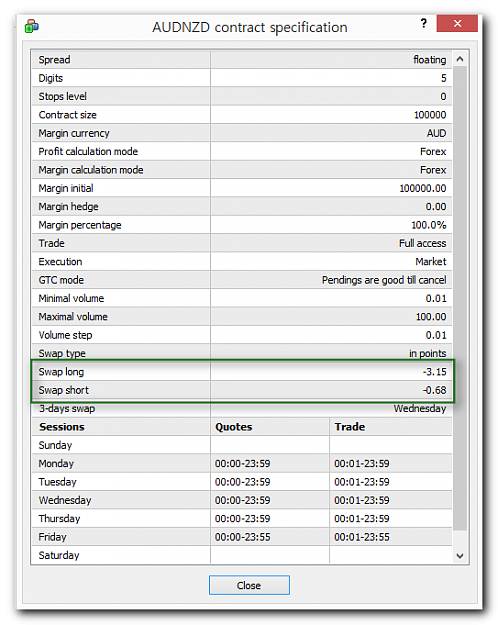Click the Swap type value 'in points'
Screen dimensions: 498x625
click(x=427, y=353)
